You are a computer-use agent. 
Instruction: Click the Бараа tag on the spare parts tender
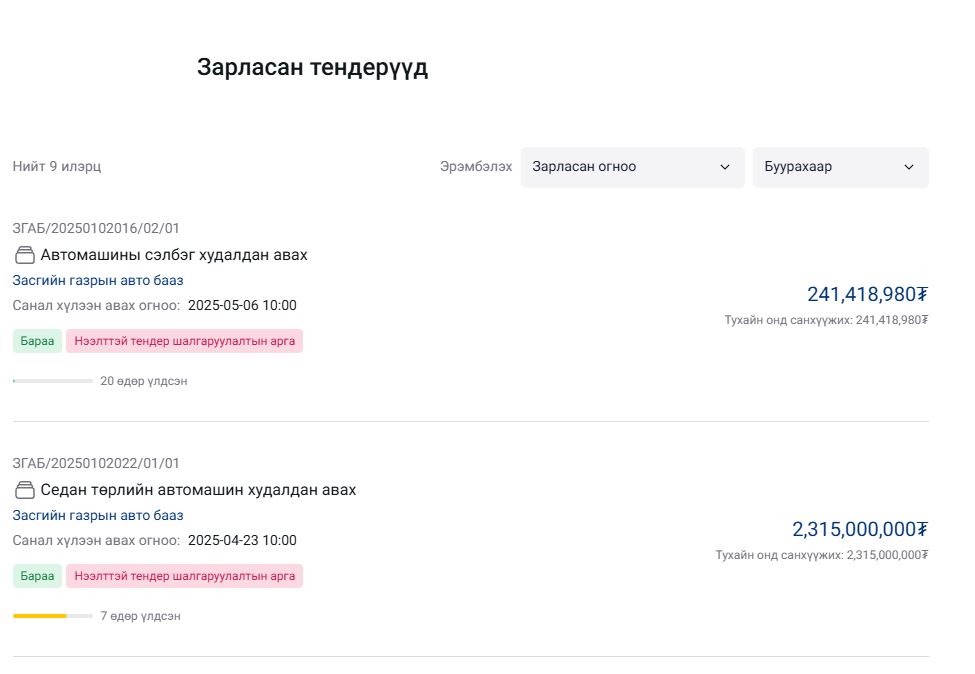37,341
